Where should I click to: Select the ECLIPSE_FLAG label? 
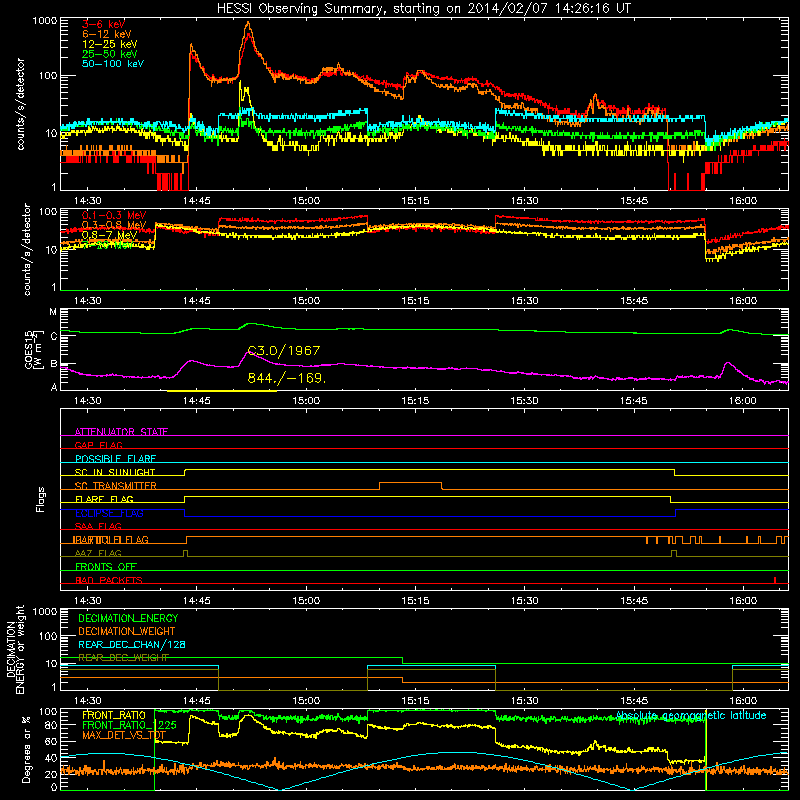[109, 513]
